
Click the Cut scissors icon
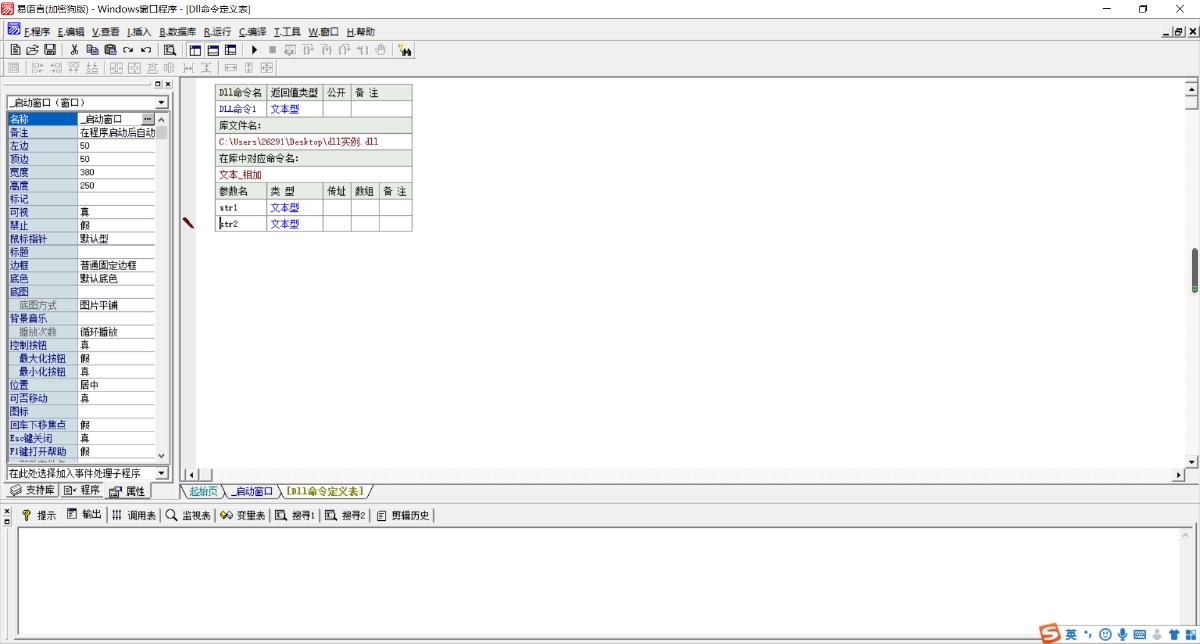click(74, 49)
